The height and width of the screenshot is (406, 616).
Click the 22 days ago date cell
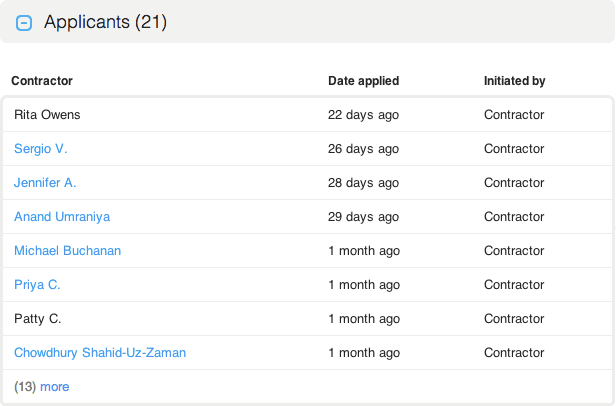363,115
